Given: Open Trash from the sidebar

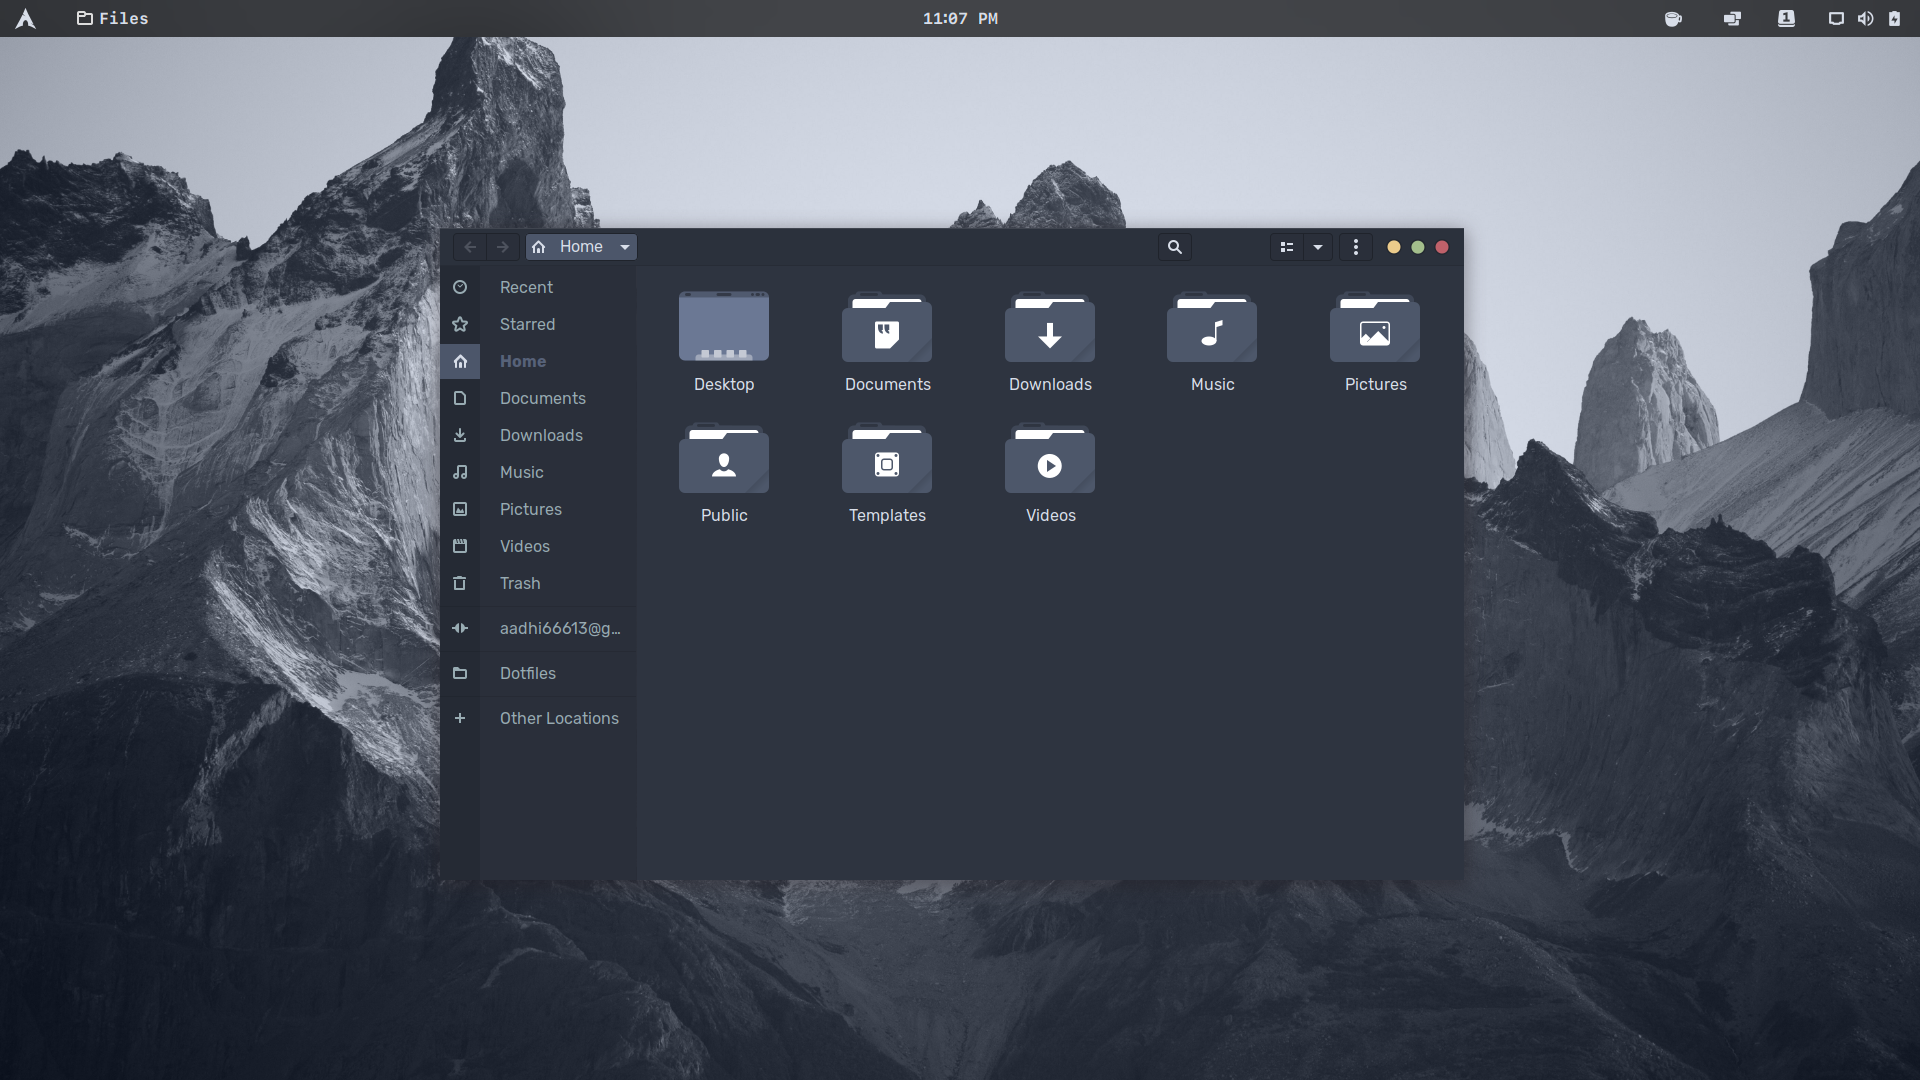Looking at the screenshot, I should coord(520,583).
